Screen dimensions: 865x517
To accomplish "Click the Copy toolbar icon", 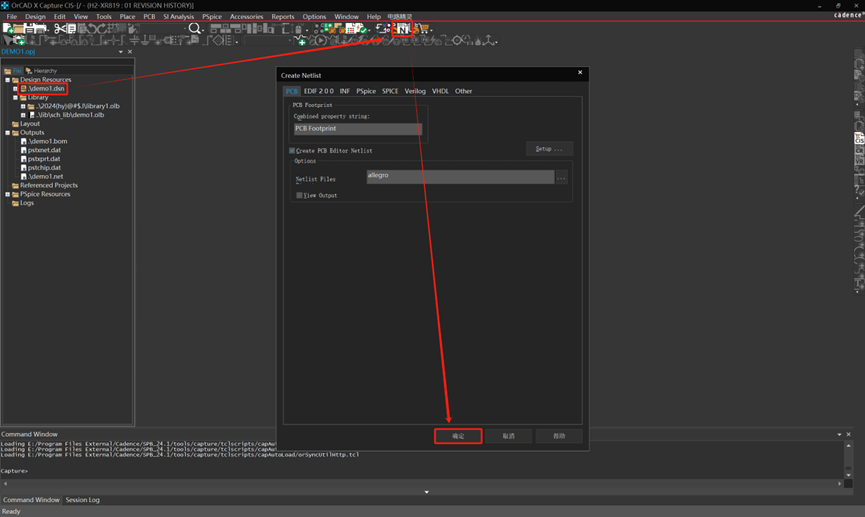I will tap(71, 28).
